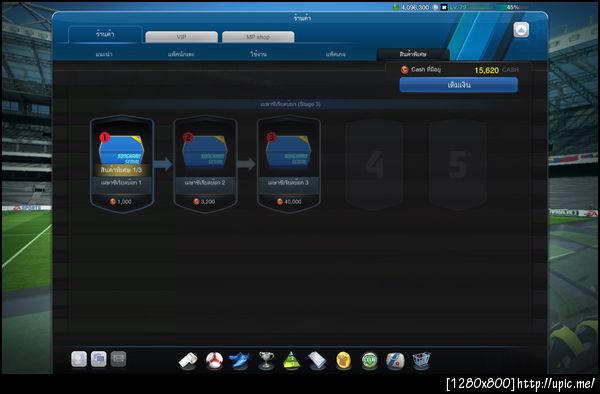
Task: Click the dark pitch formation icon at bottom left
Action: click(118, 360)
